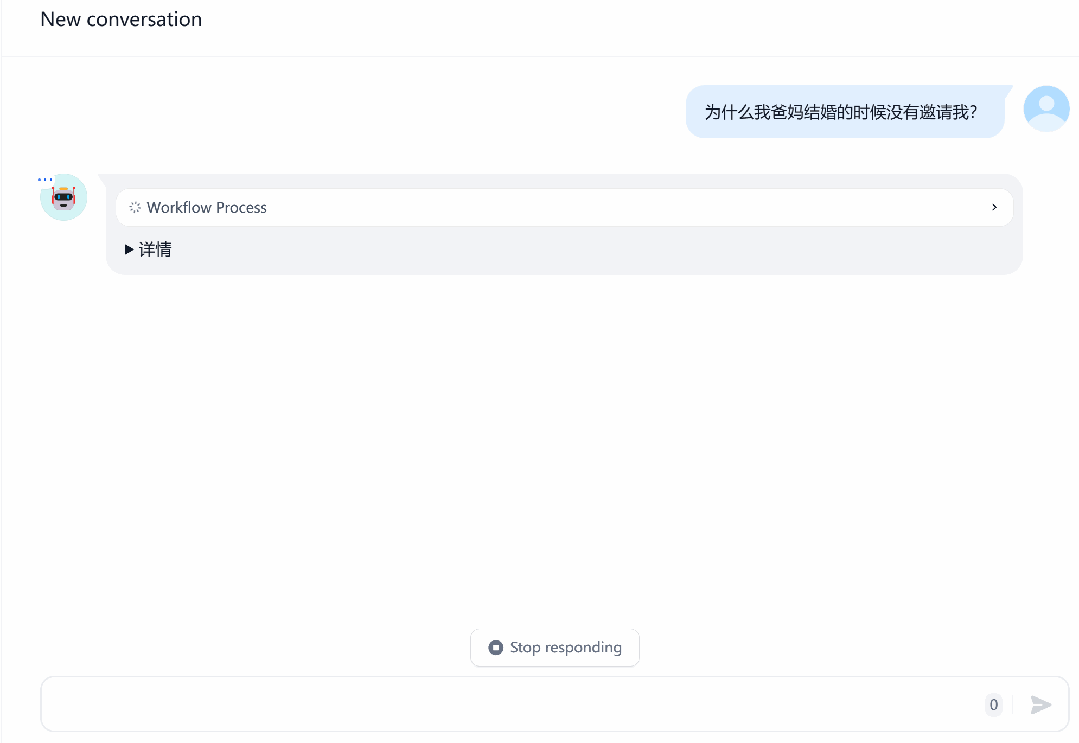This screenshot has width=1079, height=743.
Task: Click the character counter showing 0
Action: pos(994,704)
